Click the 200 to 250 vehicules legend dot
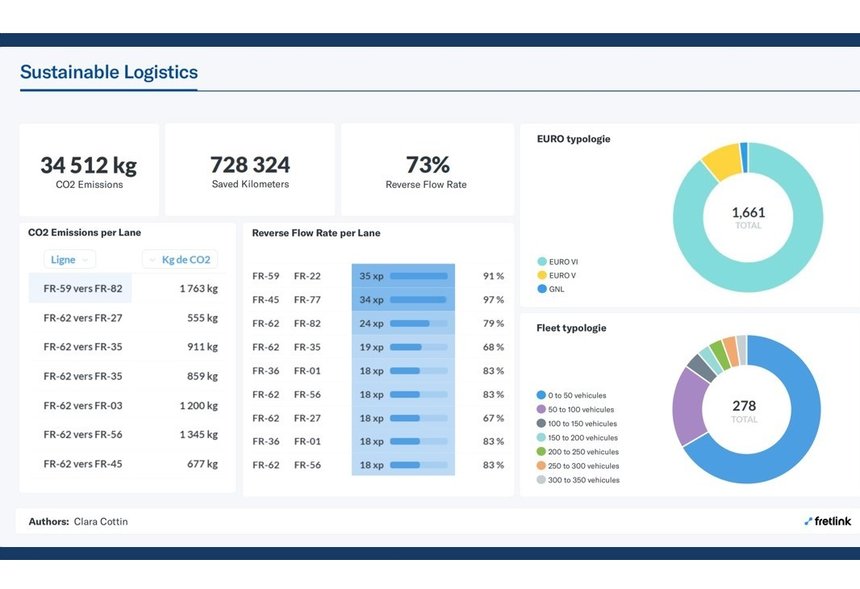The height and width of the screenshot is (589, 860). click(541, 451)
